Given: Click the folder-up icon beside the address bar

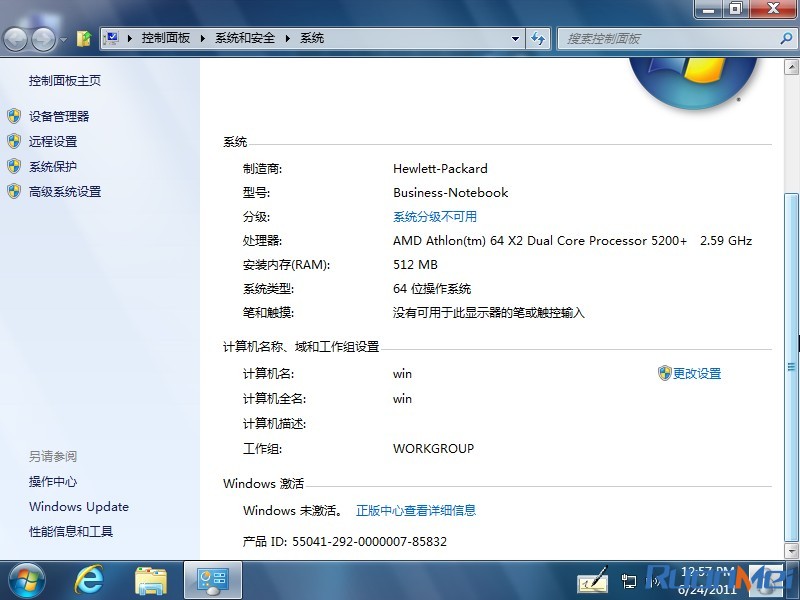Looking at the screenshot, I should tap(84, 38).
